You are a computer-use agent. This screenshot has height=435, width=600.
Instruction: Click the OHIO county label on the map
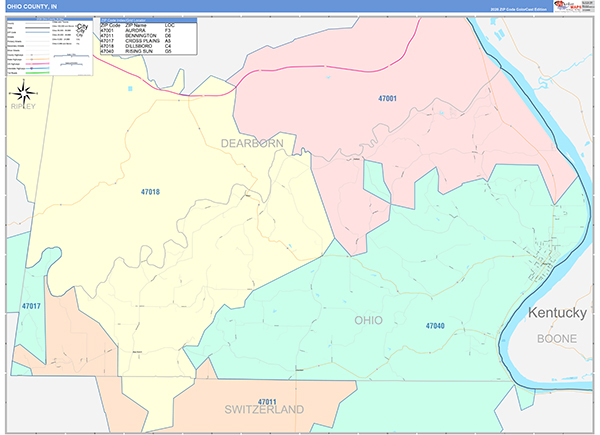pos(368,320)
